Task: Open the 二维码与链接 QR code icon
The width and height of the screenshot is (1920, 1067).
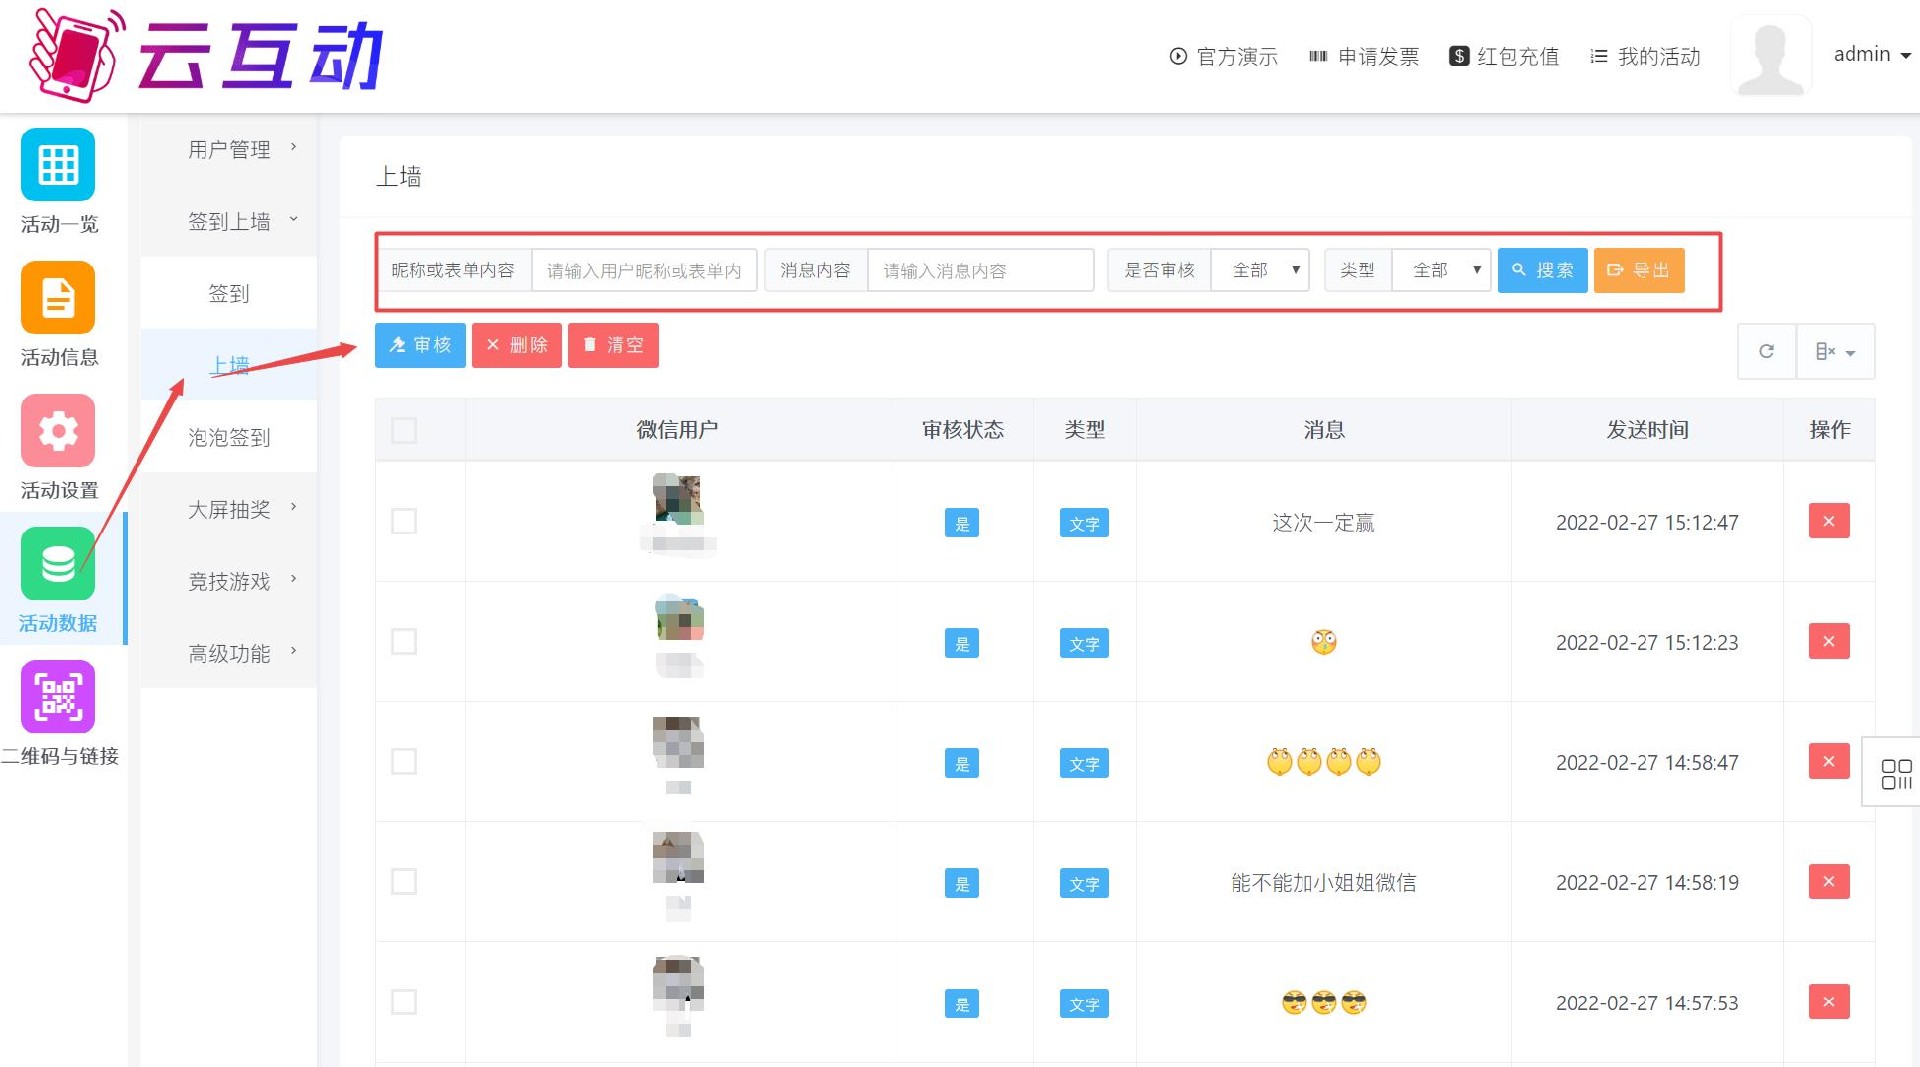Action: 58,697
